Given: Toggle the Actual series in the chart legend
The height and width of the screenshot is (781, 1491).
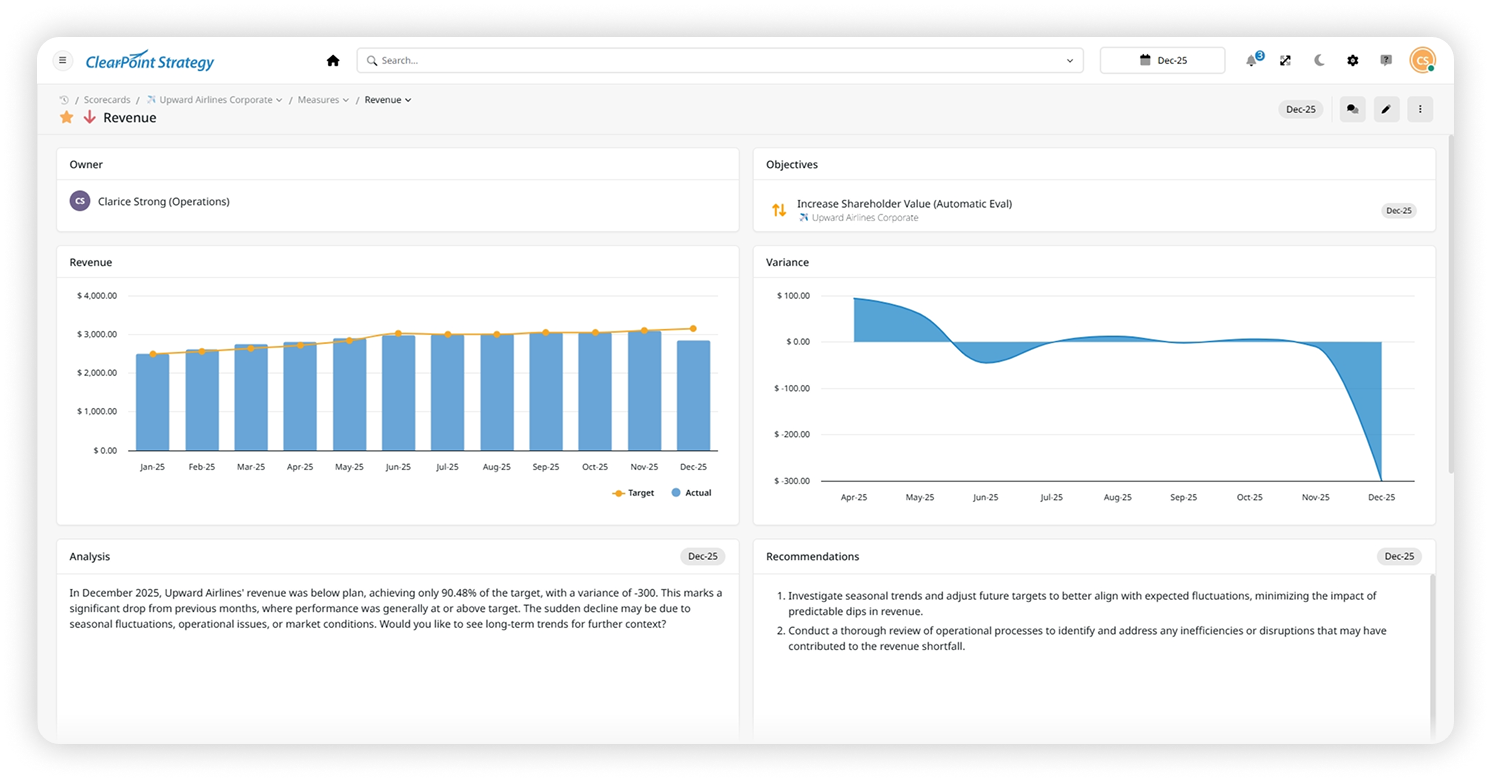Looking at the screenshot, I should 691,492.
